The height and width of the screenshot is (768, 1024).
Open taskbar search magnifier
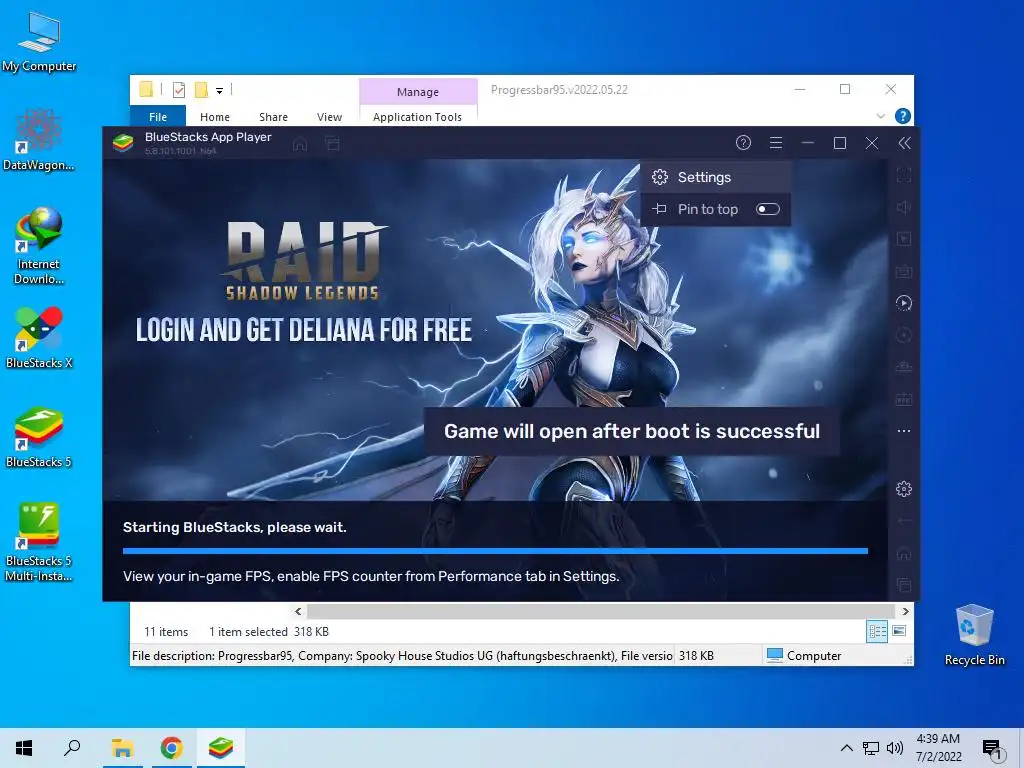pos(72,748)
